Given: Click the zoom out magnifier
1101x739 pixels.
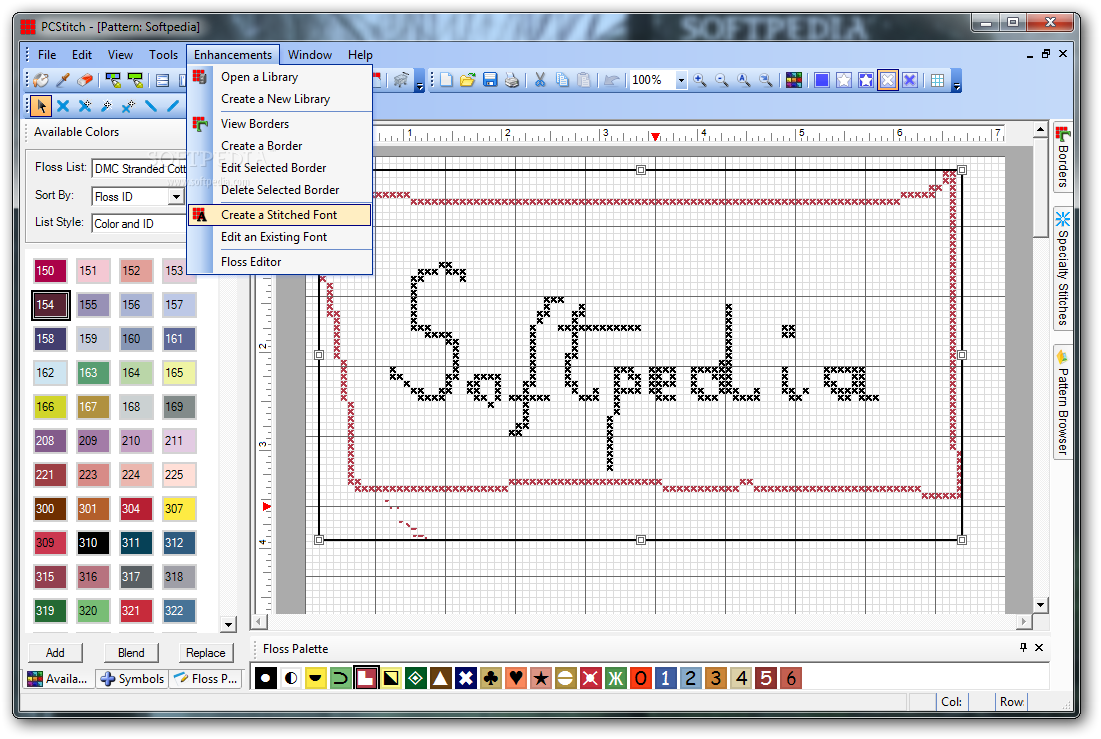Looking at the screenshot, I should pos(722,80).
